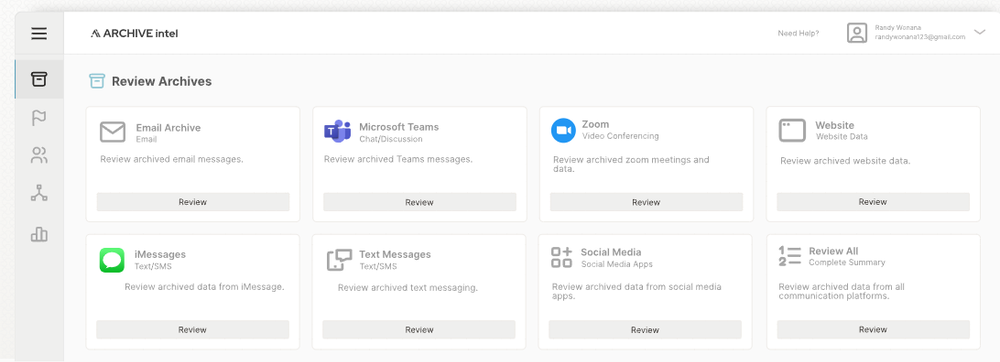Click the Review All card title
Image resolution: width=1000 pixels, height=362 pixels.
click(x=834, y=251)
